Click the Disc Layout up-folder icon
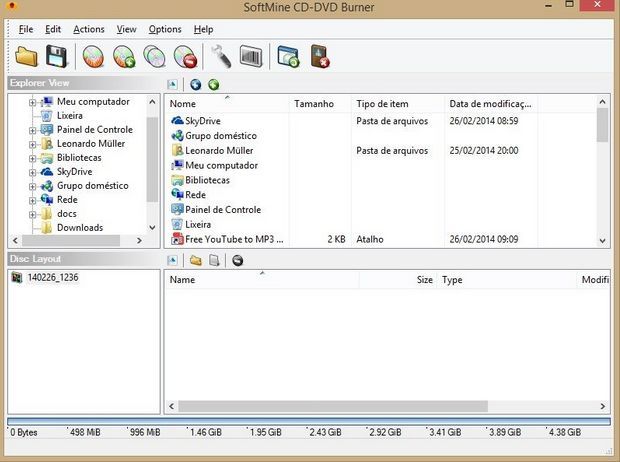This screenshot has height=462, width=620. 172,260
